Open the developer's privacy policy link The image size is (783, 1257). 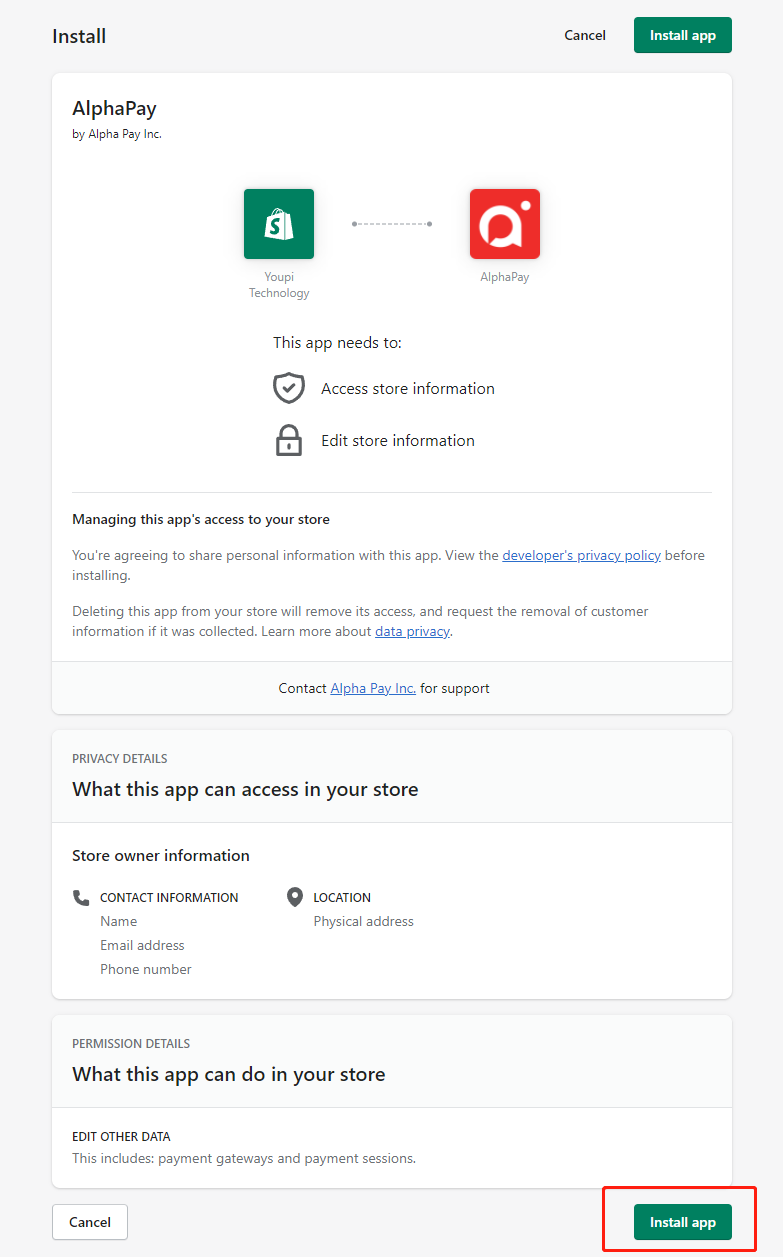coord(581,555)
